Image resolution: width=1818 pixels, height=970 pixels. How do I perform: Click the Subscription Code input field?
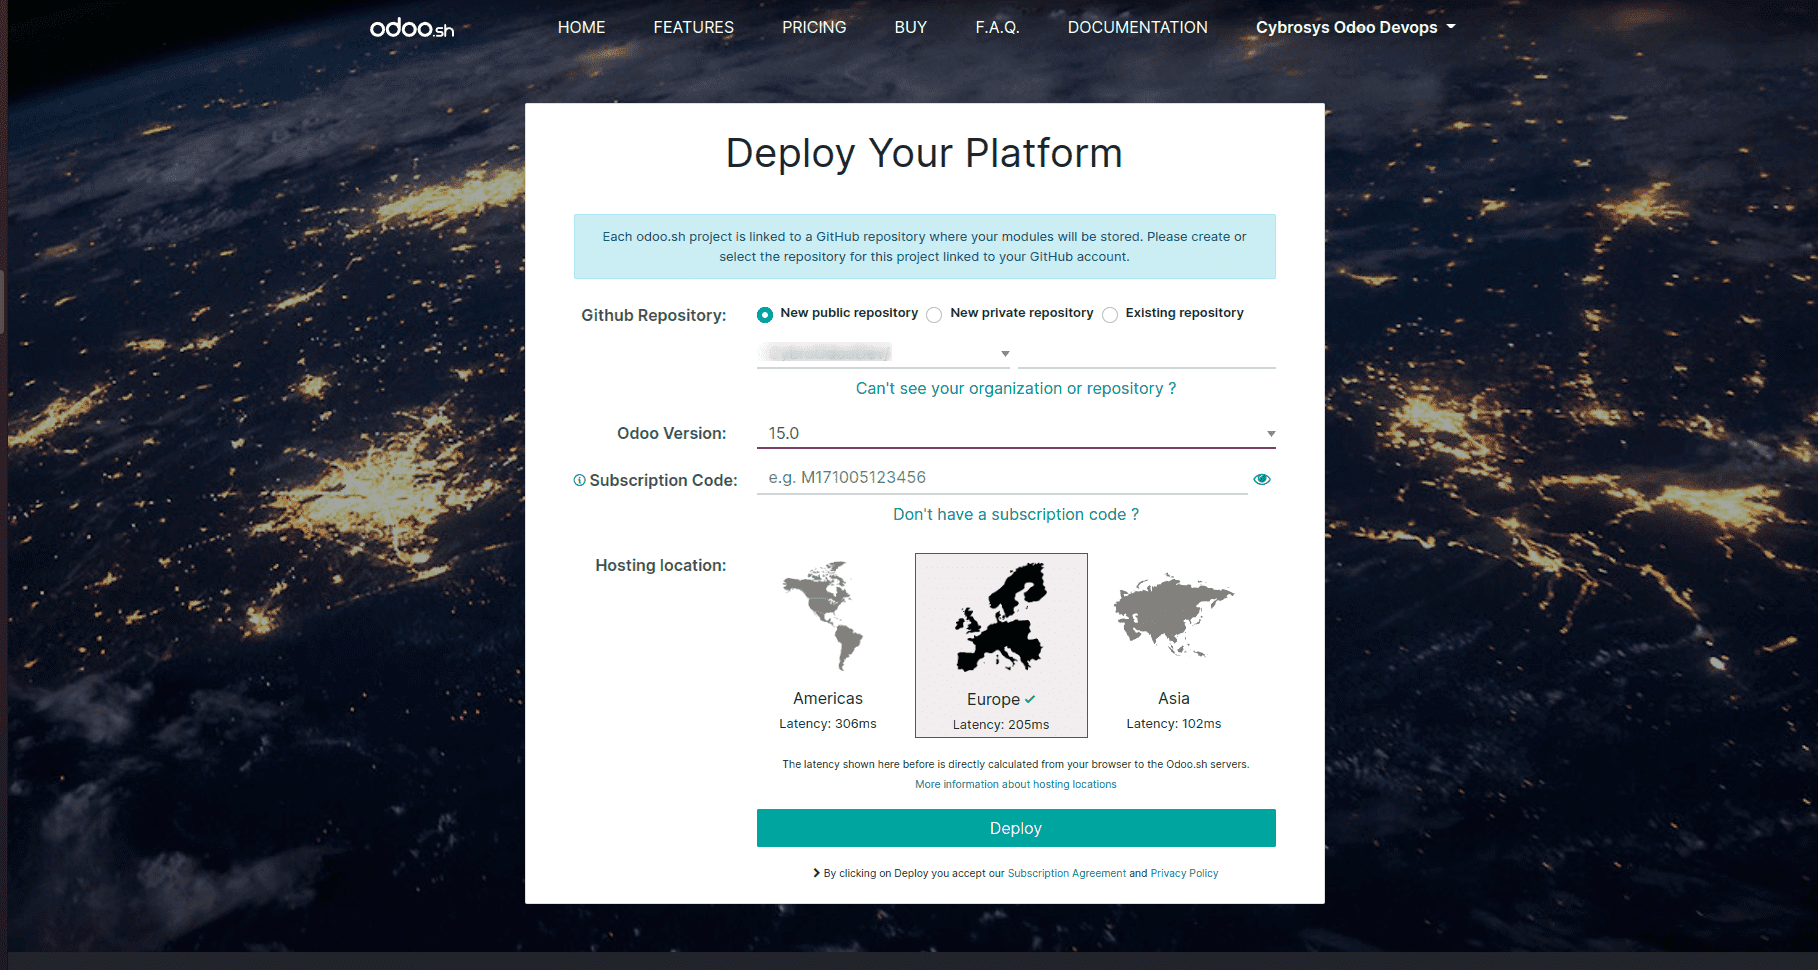tap(1002, 478)
